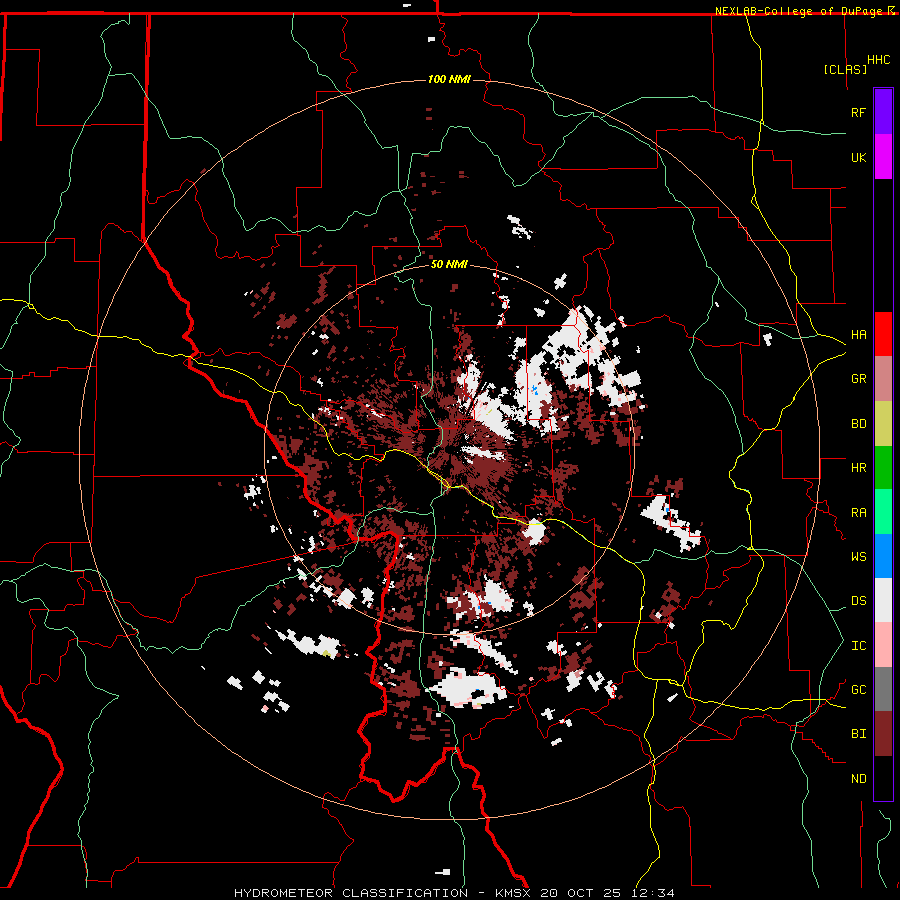Click the RA legend label
The image size is (900, 900).
(x=858, y=513)
